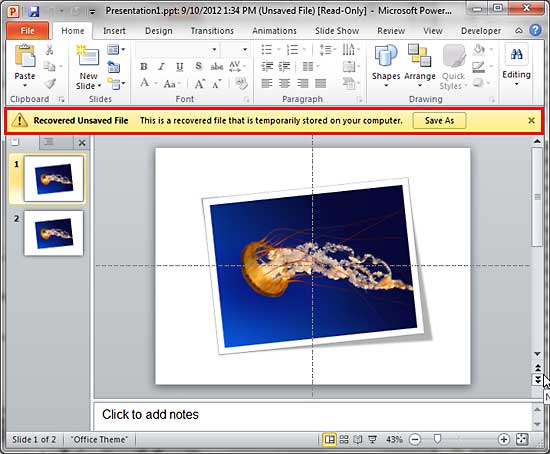
Task: Open the Customize Quick Access Toolbar arrow
Action: pos(92,12)
